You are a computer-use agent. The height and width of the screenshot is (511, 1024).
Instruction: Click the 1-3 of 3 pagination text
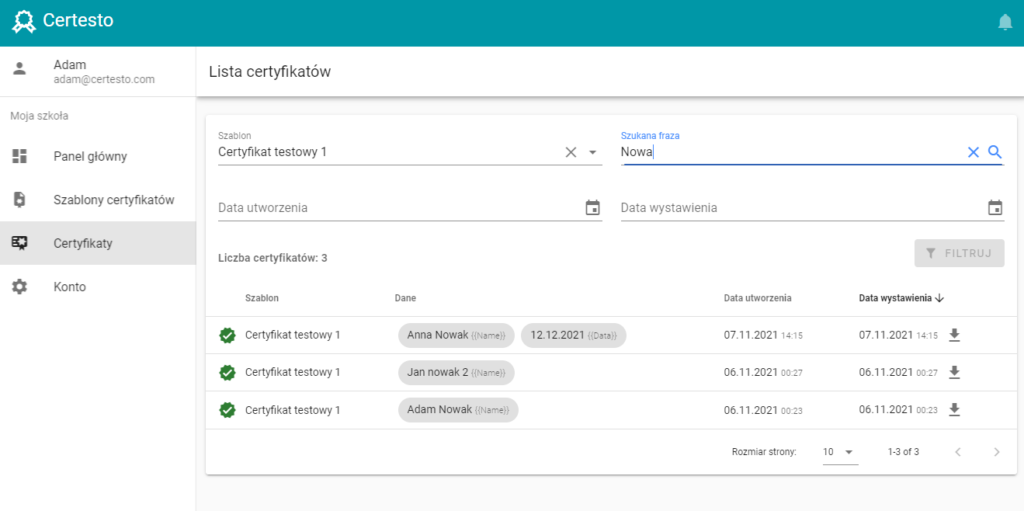click(x=904, y=452)
